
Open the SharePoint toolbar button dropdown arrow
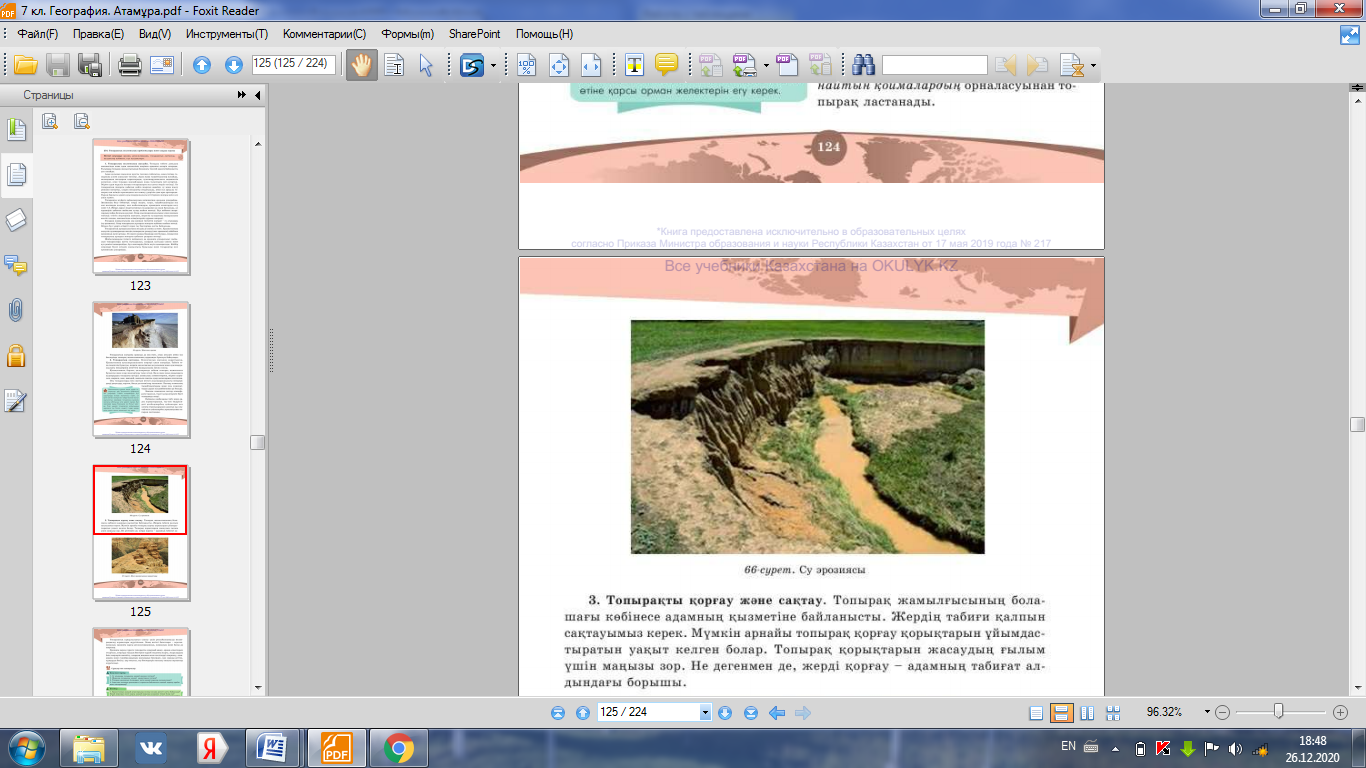pos(493,66)
